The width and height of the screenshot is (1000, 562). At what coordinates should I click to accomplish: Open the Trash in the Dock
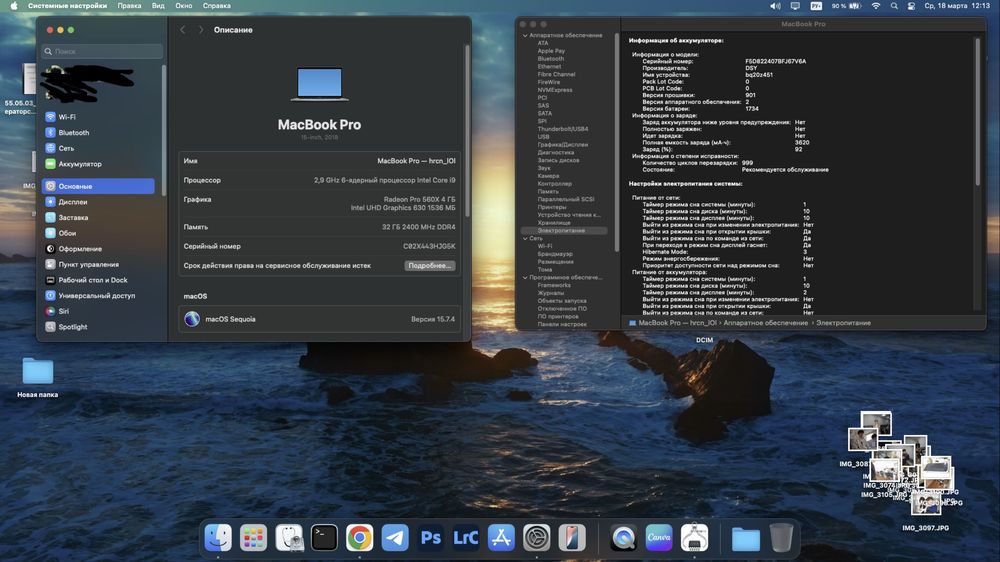pos(781,538)
